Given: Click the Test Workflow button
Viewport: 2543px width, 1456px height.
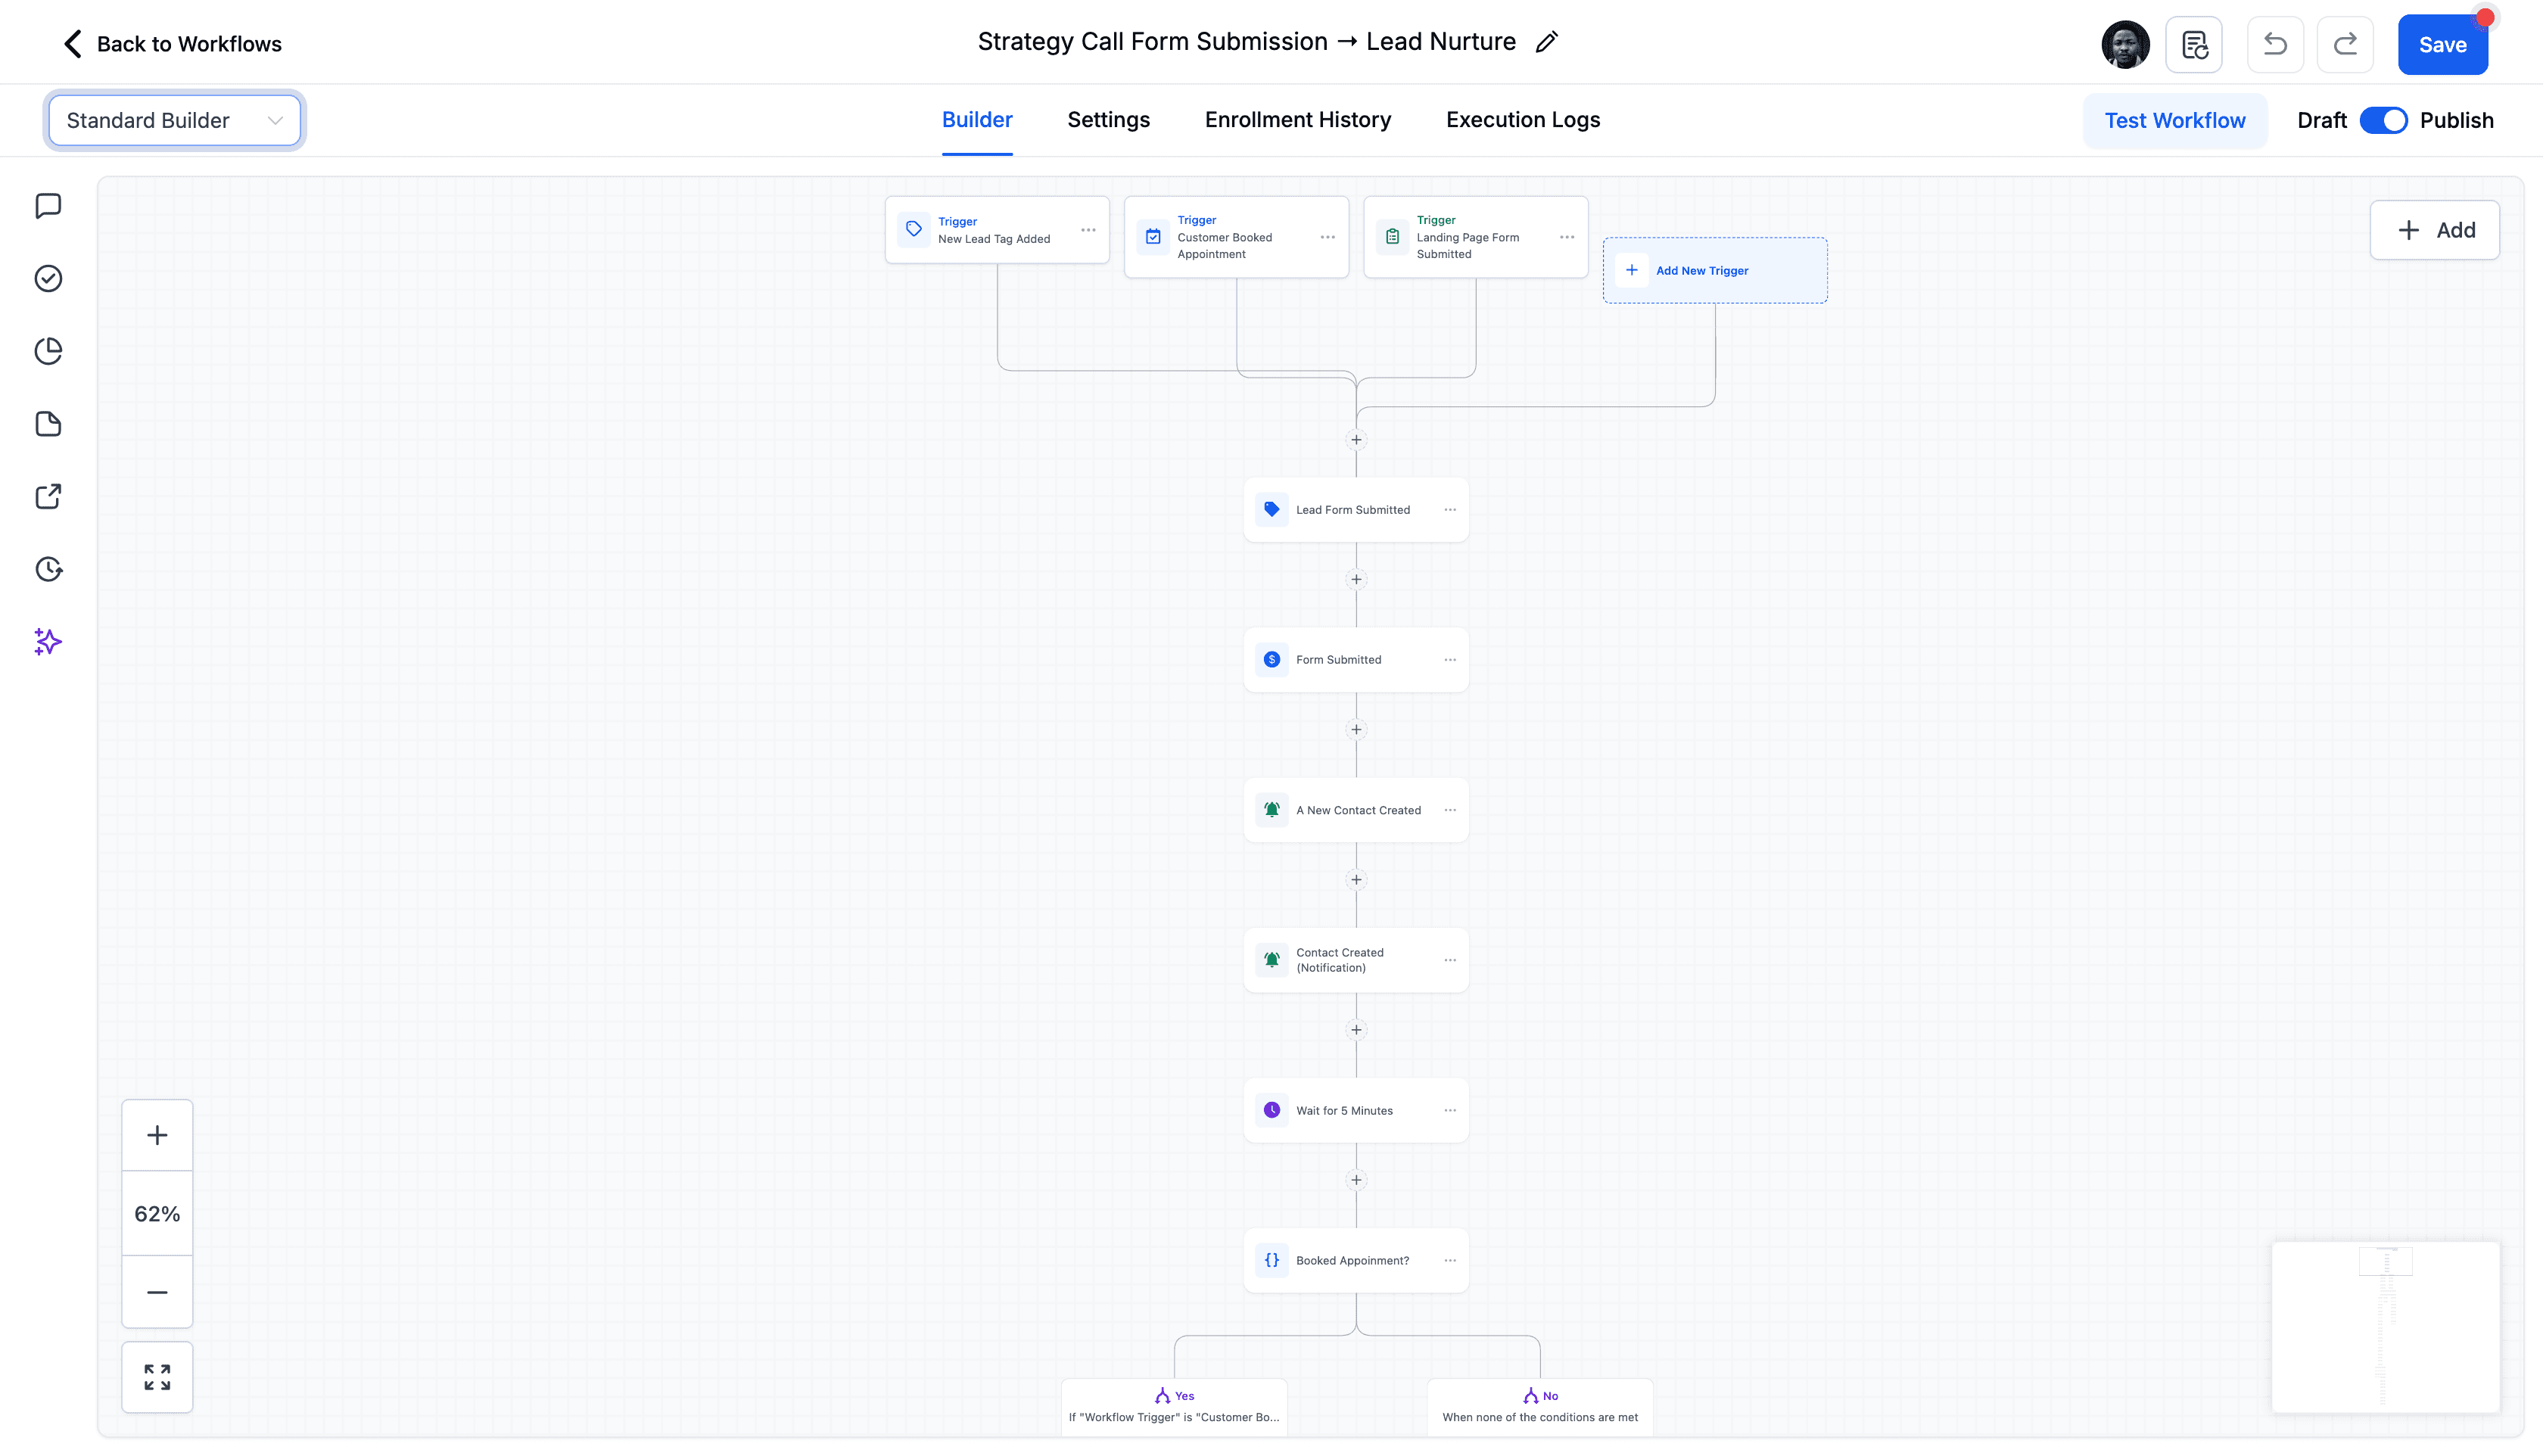Looking at the screenshot, I should point(2174,121).
